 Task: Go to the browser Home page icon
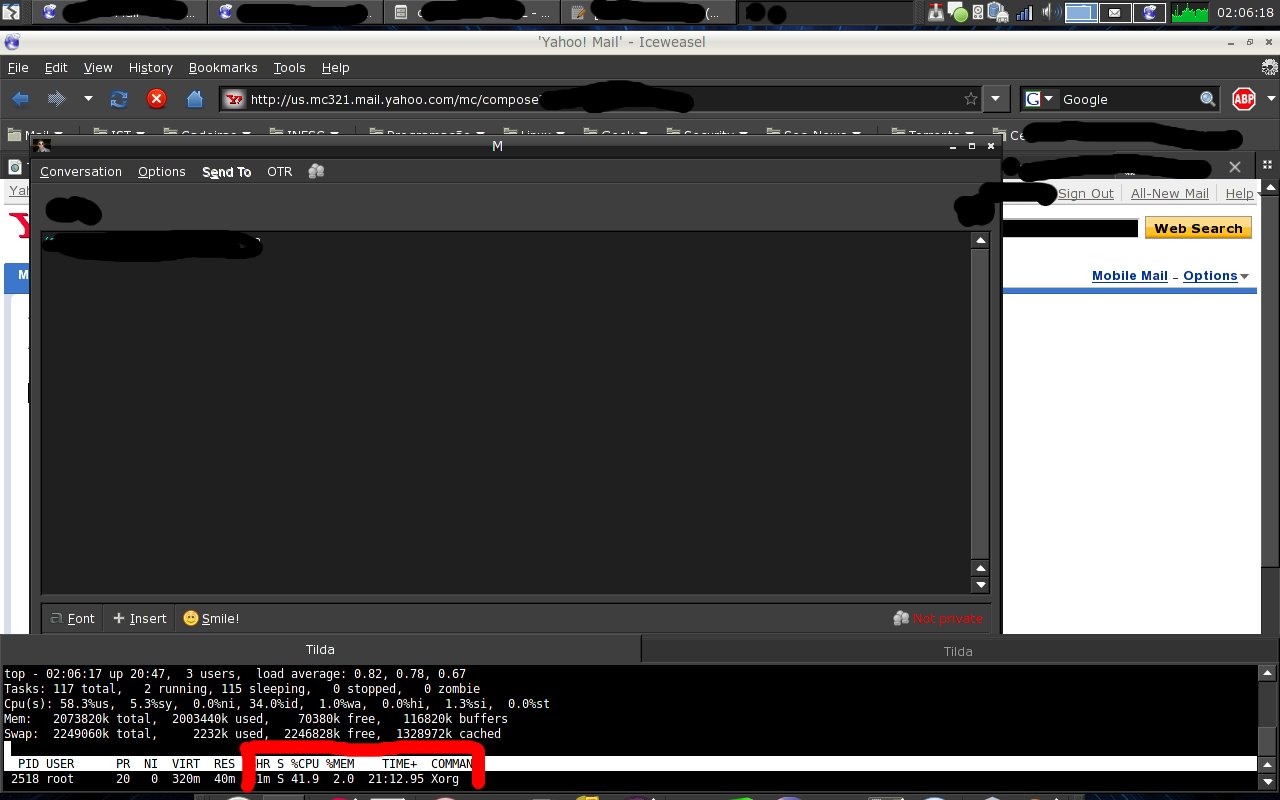click(196, 99)
